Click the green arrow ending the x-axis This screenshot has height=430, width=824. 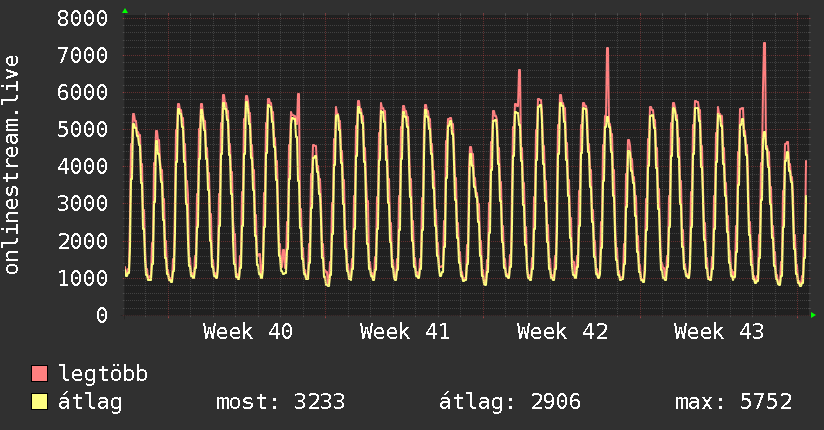(x=813, y=315)
